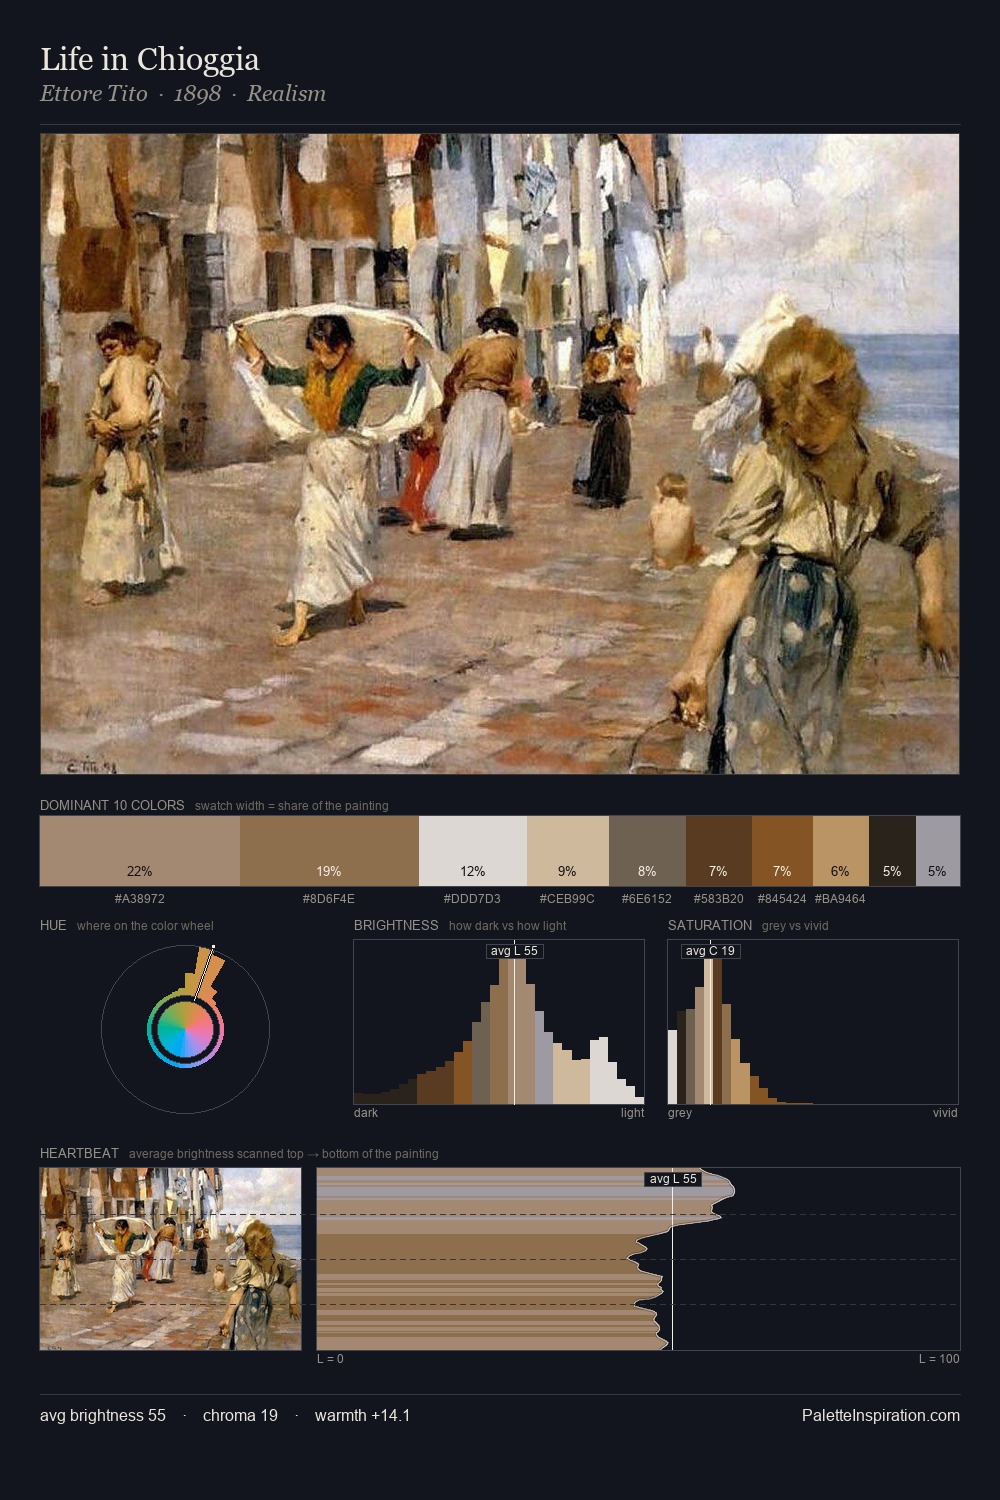Click the hex code "#6E6152" label
This screenshot has width=1000, height=1500.
coord(647,898)
